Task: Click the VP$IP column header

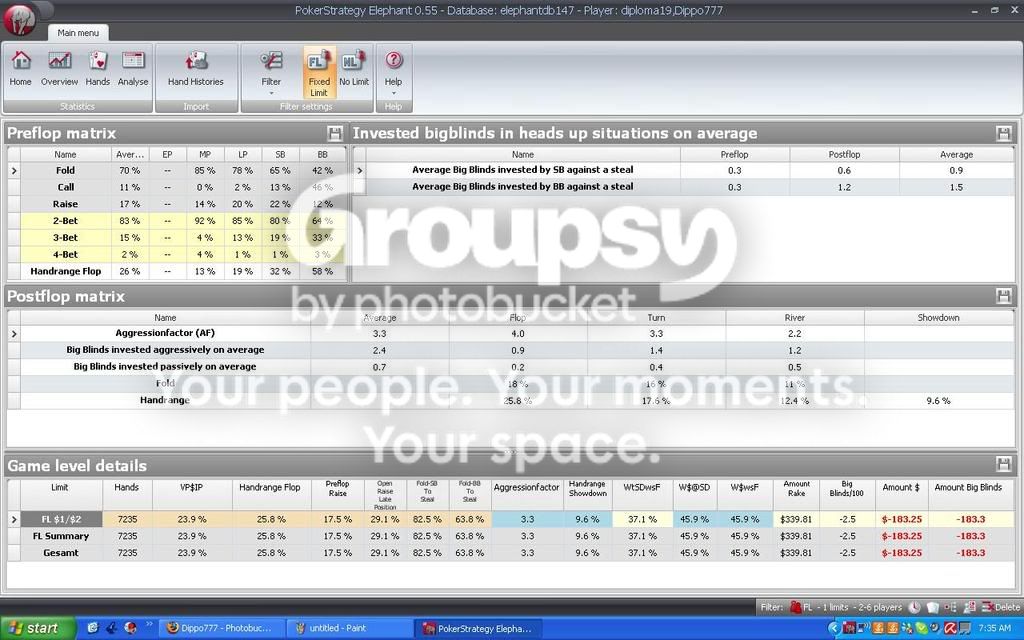Action: pyautogui.click(x=192, y=495)
